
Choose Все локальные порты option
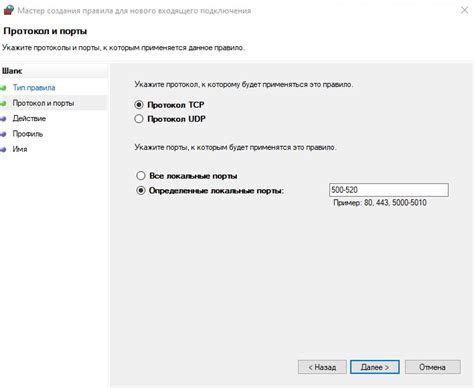tap(141, 176)
